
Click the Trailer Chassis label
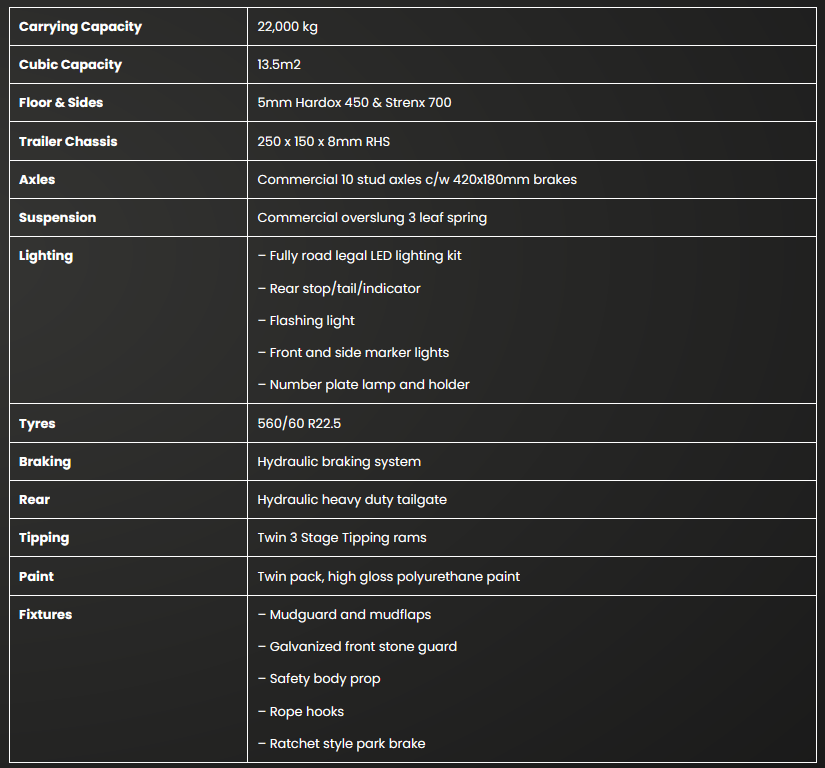(68, 142)
